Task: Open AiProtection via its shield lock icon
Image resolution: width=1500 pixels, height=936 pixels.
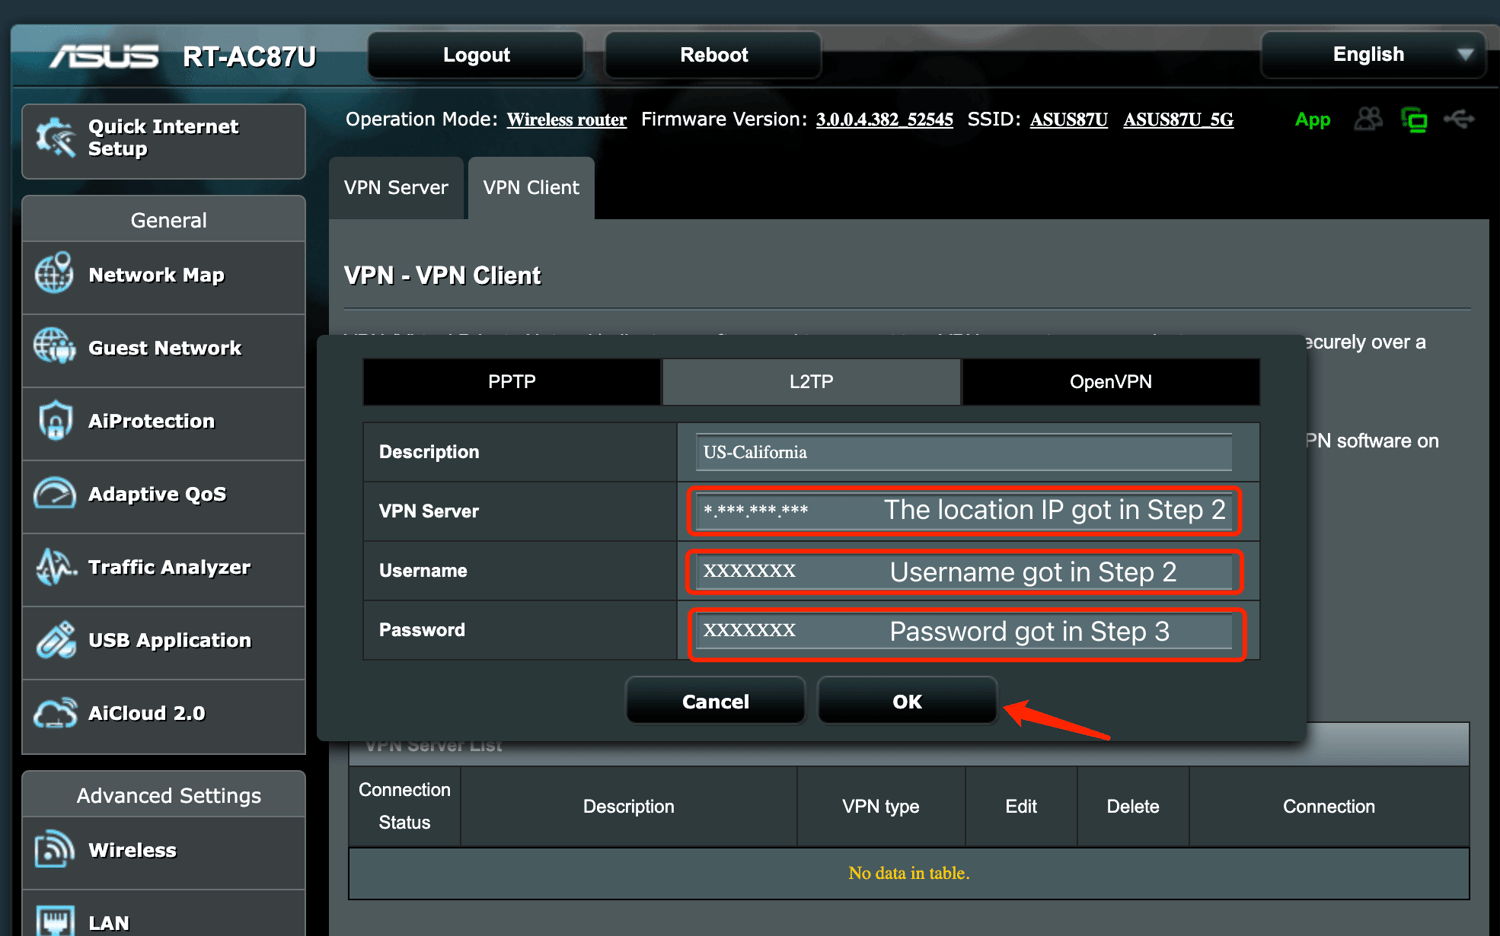Action: (54, 421)
